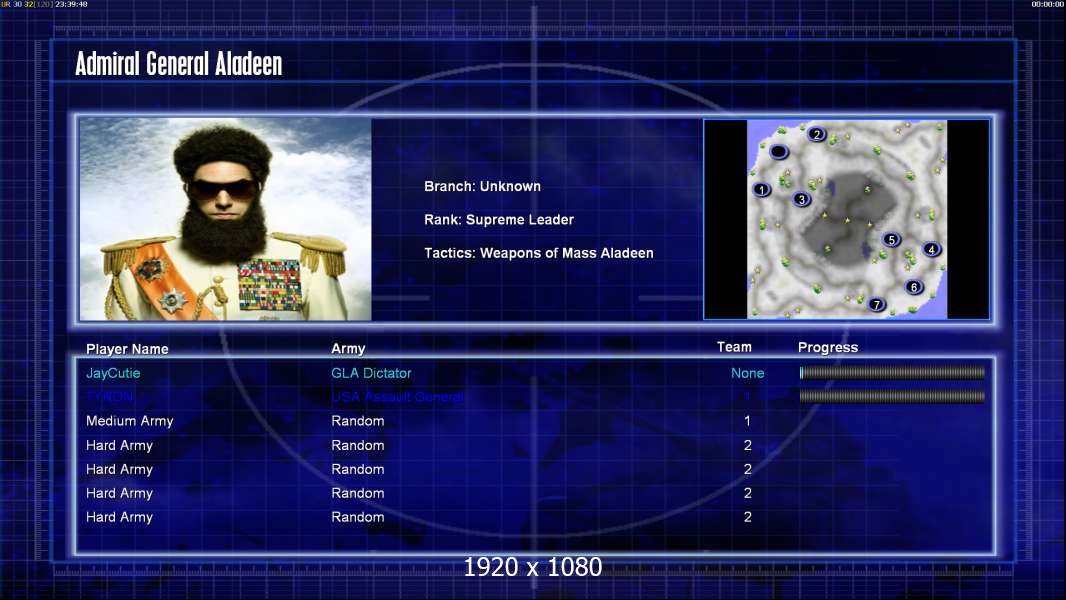Choose start position marker 6 on minimap

[x=914, y=287]
